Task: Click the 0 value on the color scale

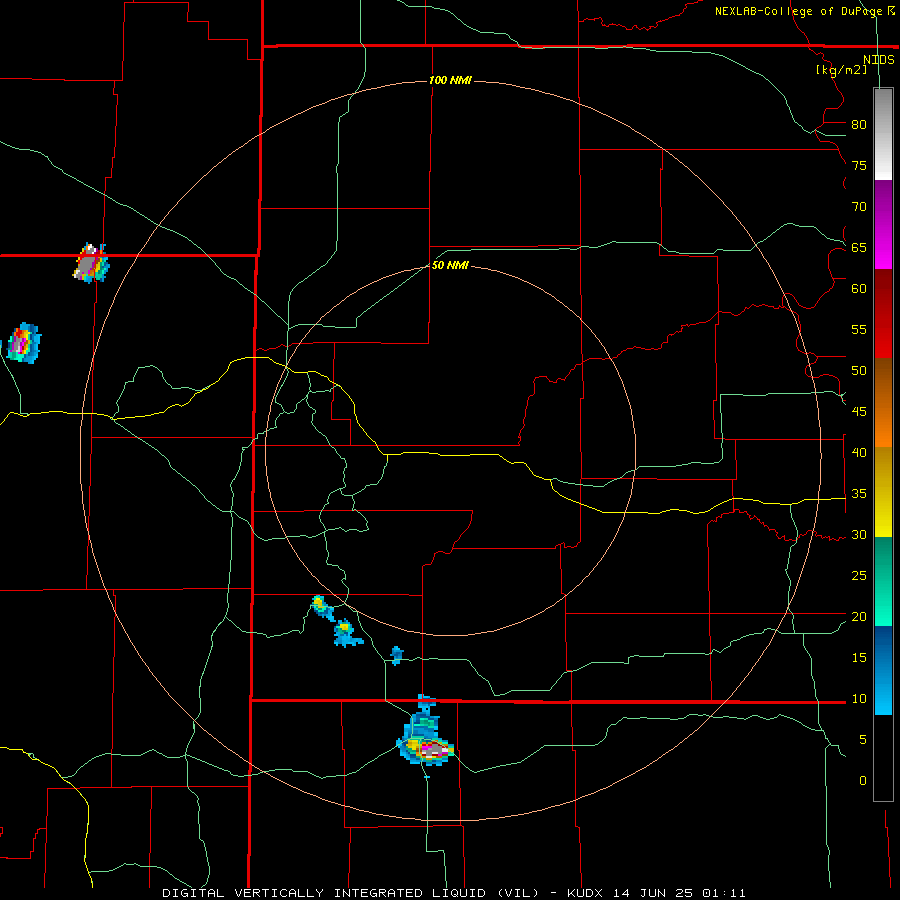Action: 863,781
